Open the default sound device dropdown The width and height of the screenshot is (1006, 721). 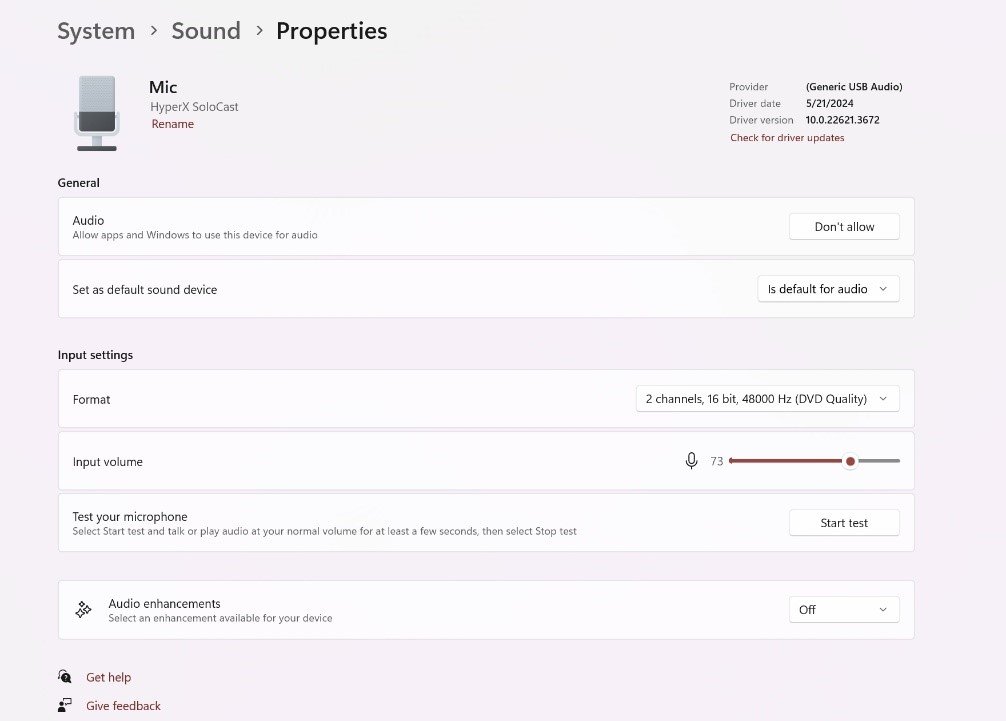(828, 289)
